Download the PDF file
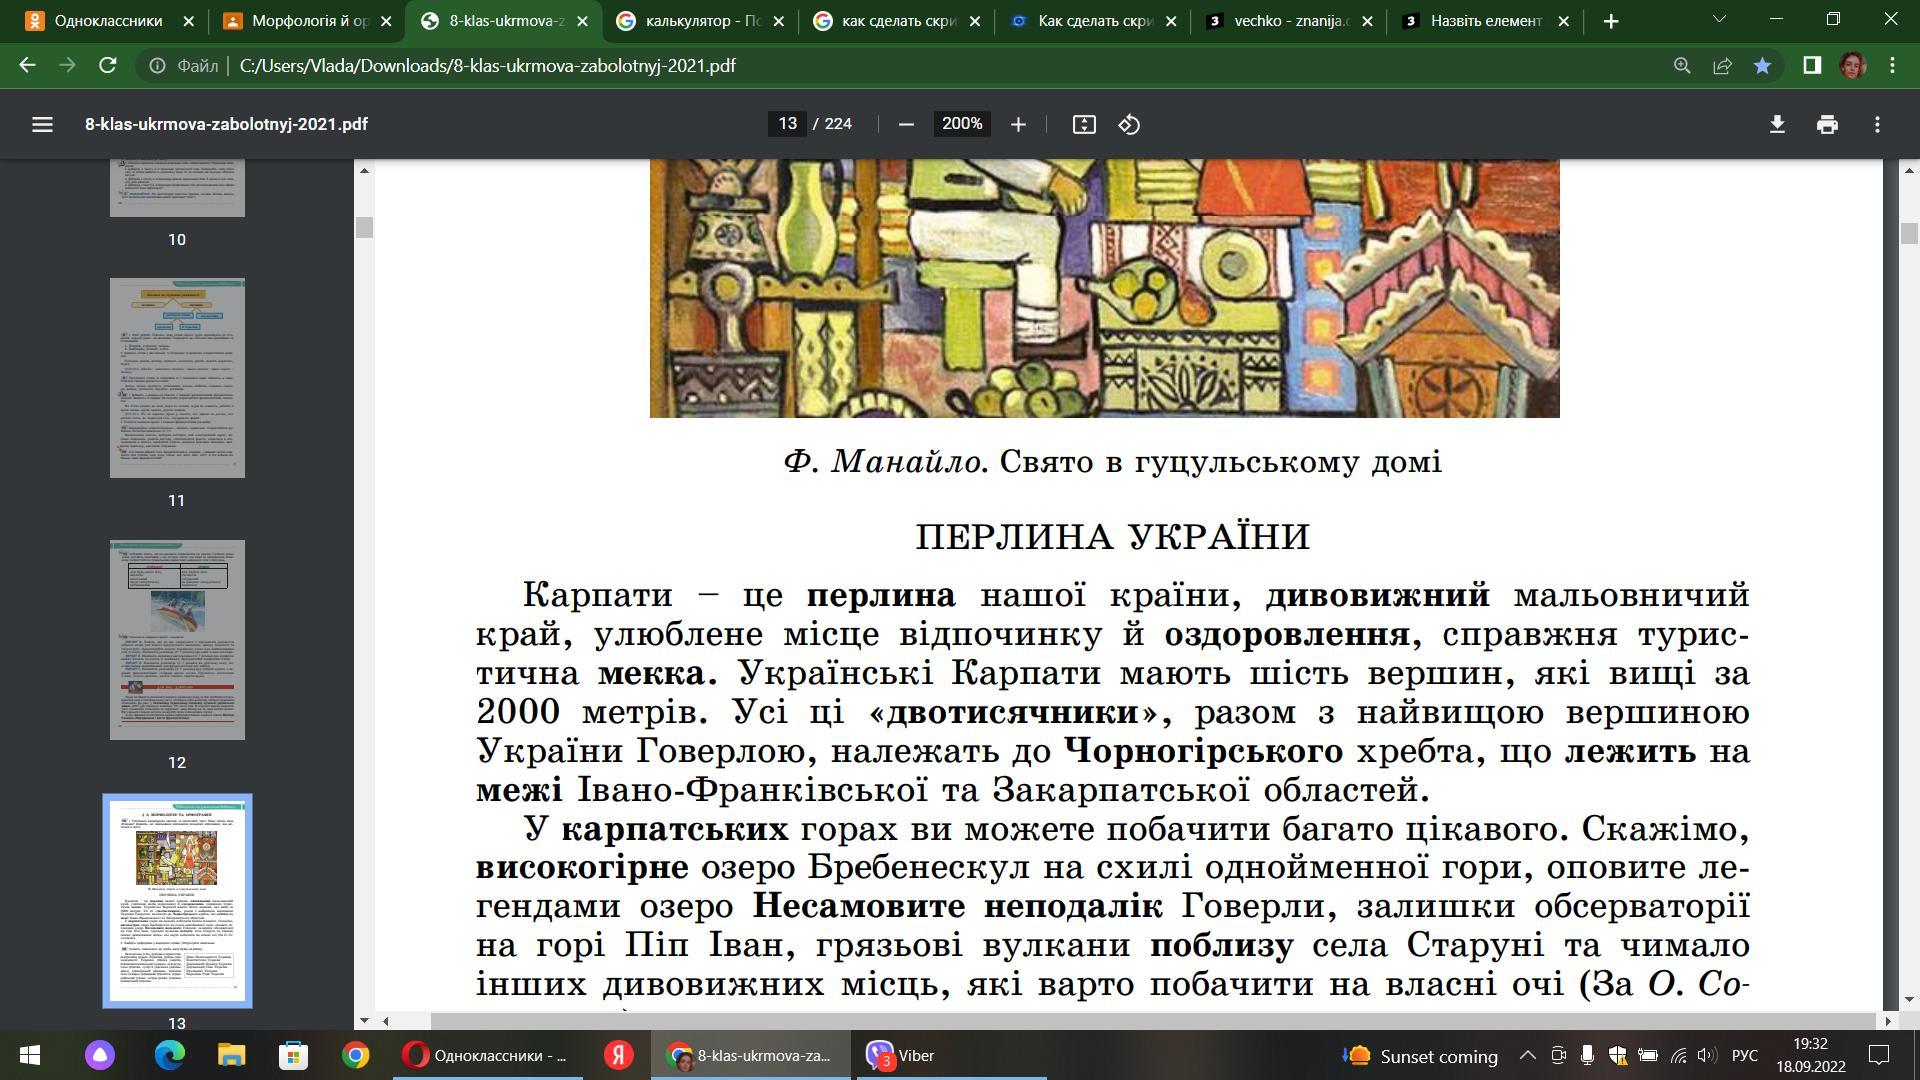 click(x=1777, y=124)
